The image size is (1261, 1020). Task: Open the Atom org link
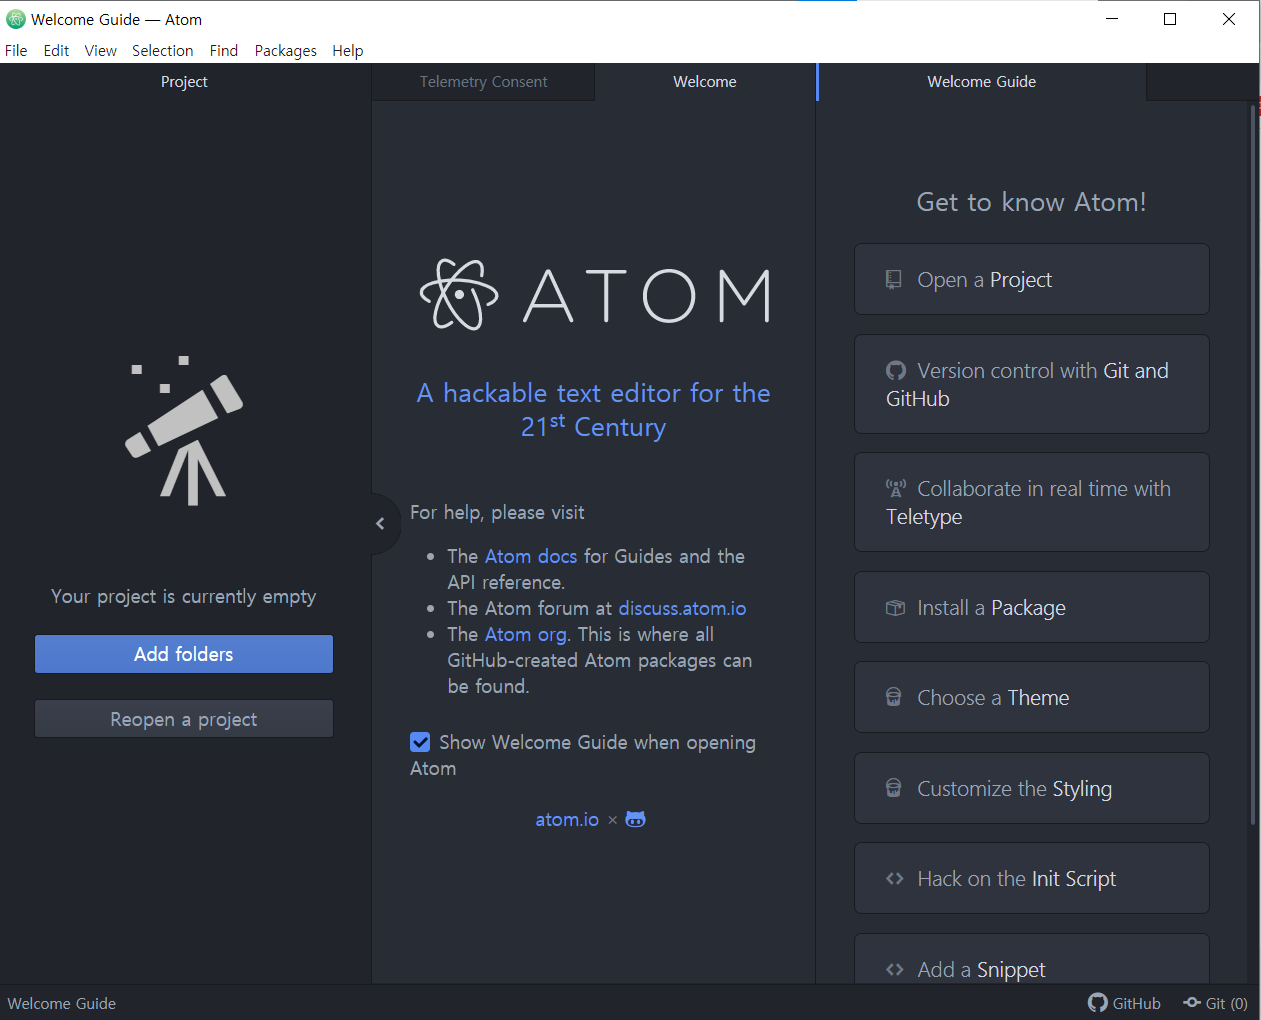[x=526, y=634]
